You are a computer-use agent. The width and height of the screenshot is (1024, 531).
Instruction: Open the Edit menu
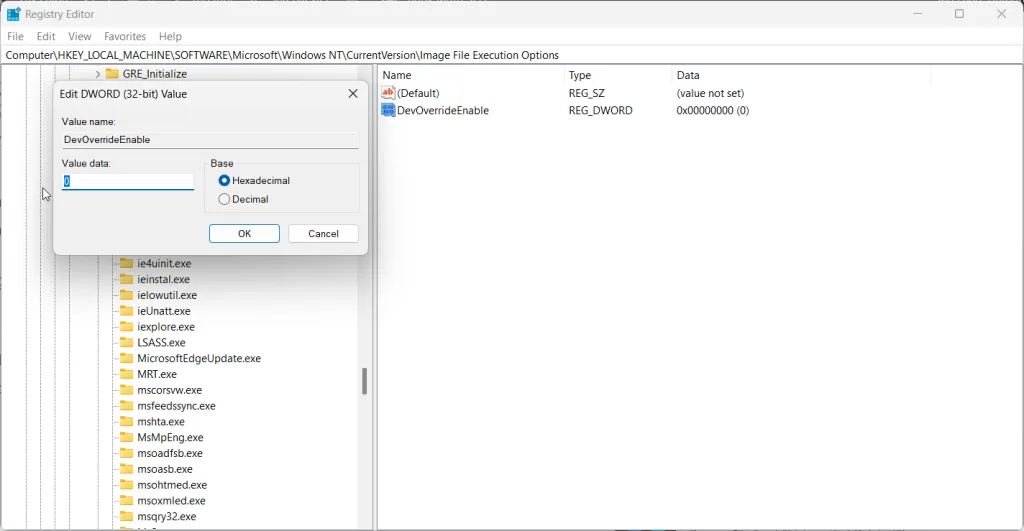click(x=46, y=37)
